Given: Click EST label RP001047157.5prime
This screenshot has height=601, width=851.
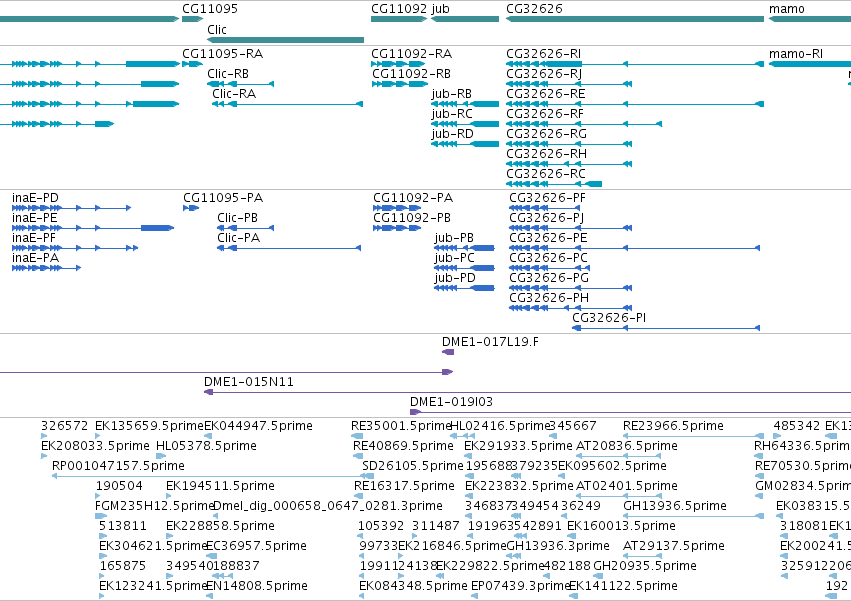Looking at the screenshot, I should pyautogui.click(x=118, y=466).
